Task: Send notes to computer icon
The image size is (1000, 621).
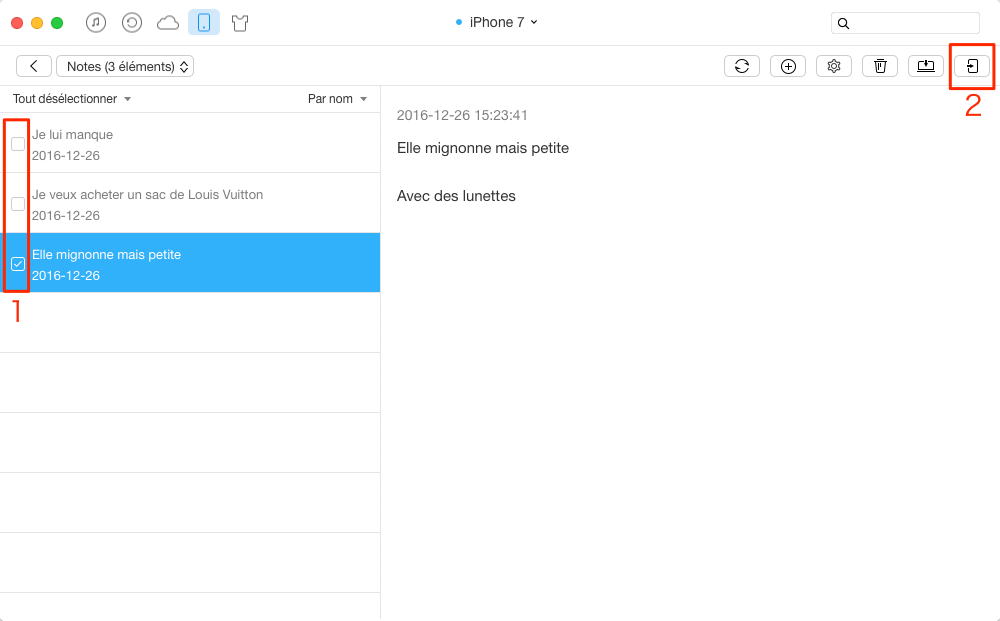Action: pos(926,66)
